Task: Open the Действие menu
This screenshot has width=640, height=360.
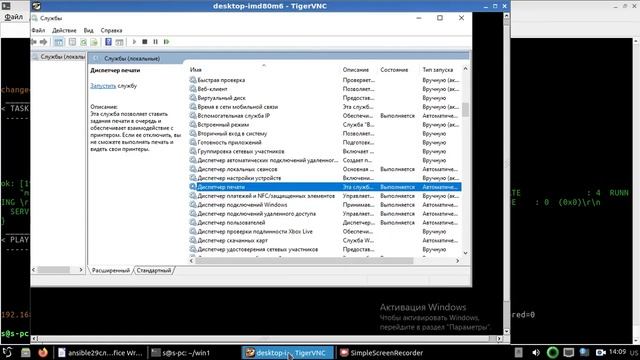Action: click(x=64, y=30)
